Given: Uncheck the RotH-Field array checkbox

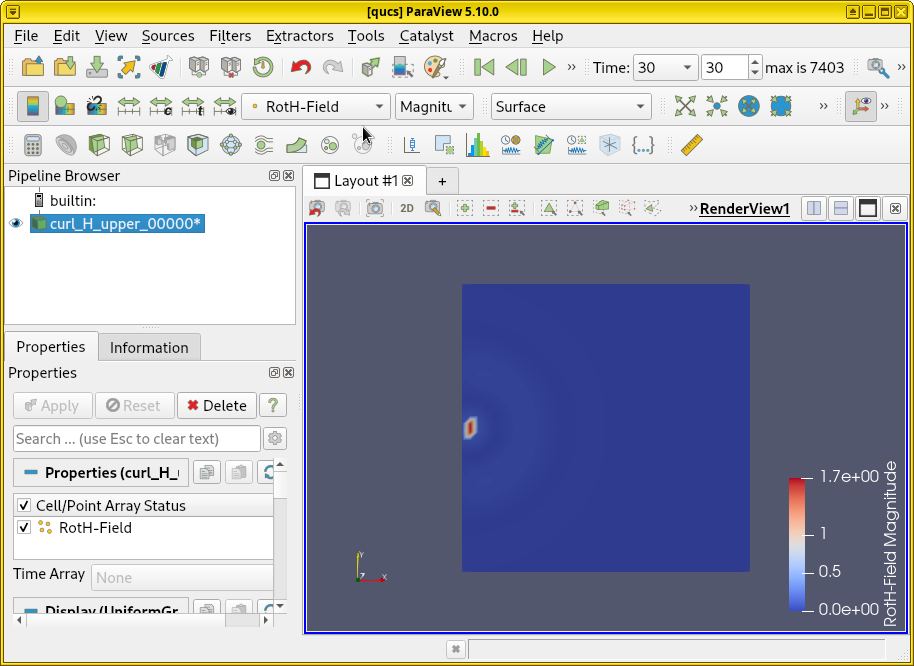Looking at the screenshot, I should coord(24,527).
